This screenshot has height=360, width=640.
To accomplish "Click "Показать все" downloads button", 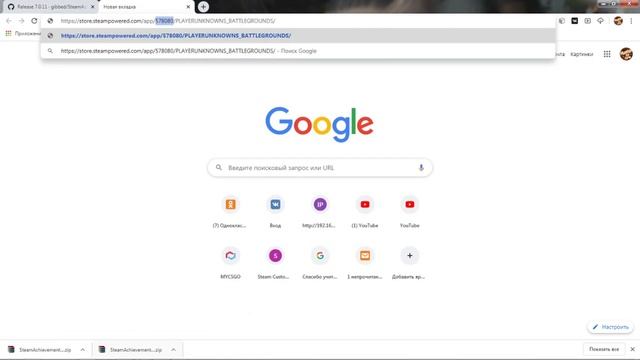I will [x=604, y=349].
